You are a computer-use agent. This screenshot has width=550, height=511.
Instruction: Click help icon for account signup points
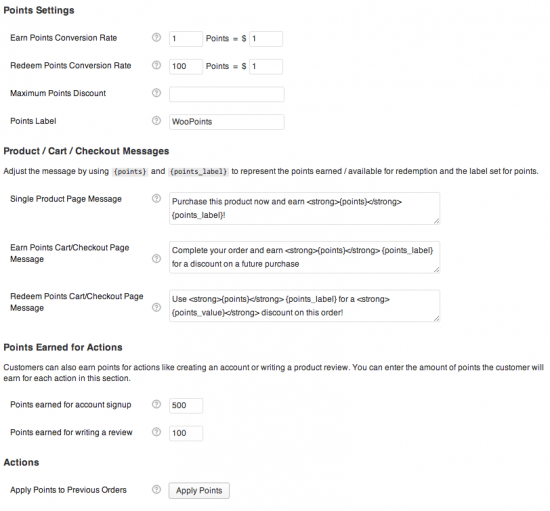pos(156,404)
